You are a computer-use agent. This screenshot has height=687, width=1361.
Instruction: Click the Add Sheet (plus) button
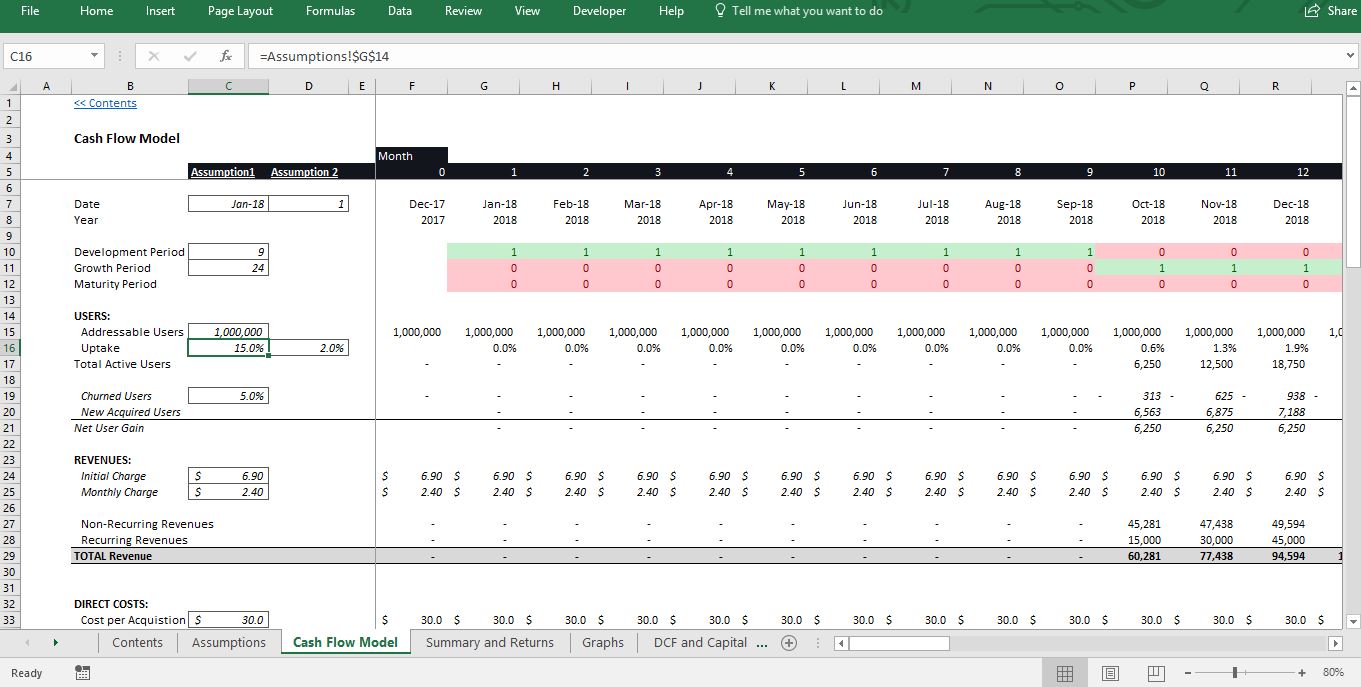point(789,643)
